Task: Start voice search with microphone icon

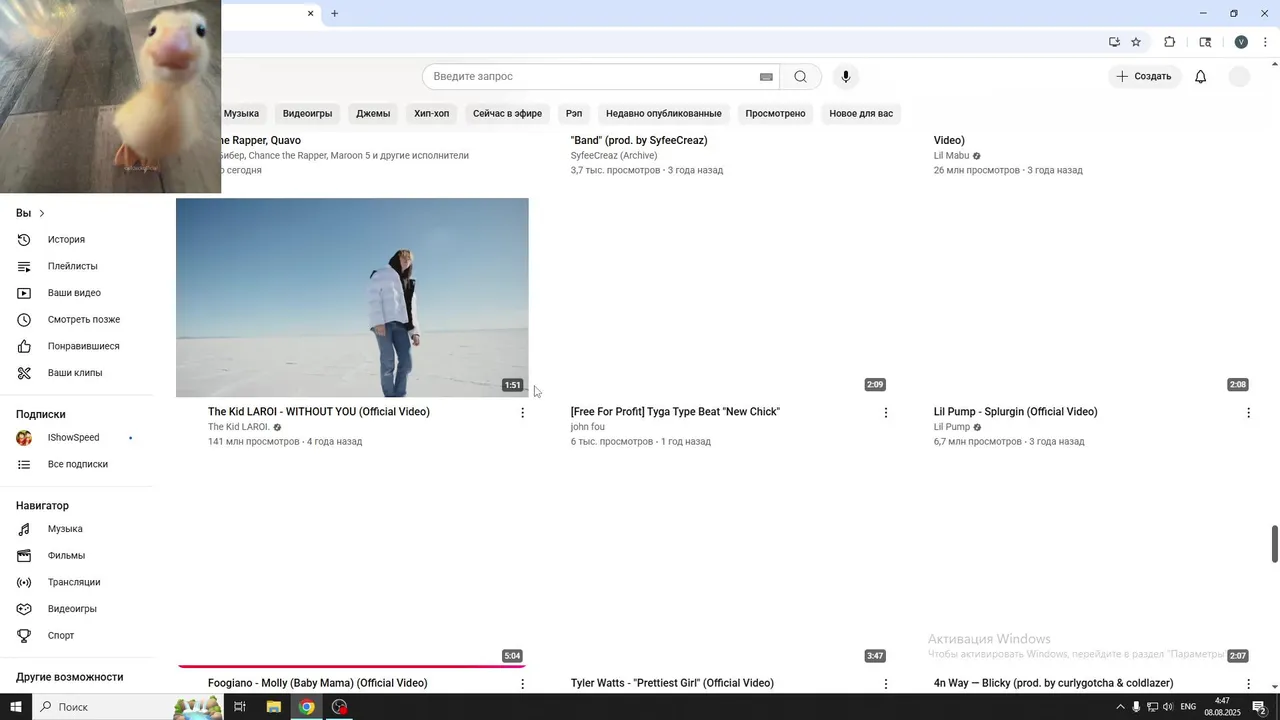Action: [x=846, y=77]
